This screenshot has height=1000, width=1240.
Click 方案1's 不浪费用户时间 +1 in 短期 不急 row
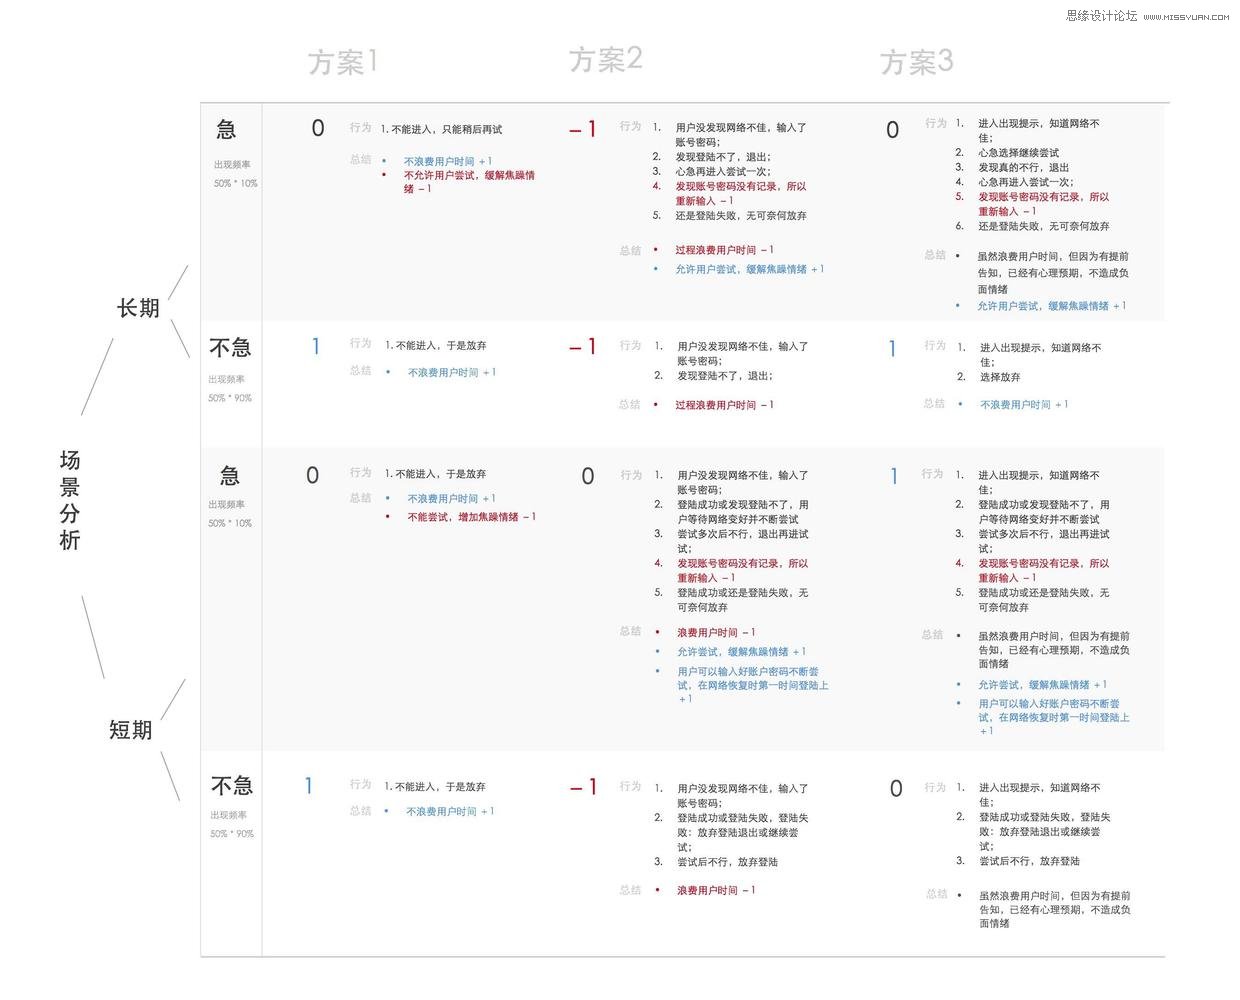point(450,812)
